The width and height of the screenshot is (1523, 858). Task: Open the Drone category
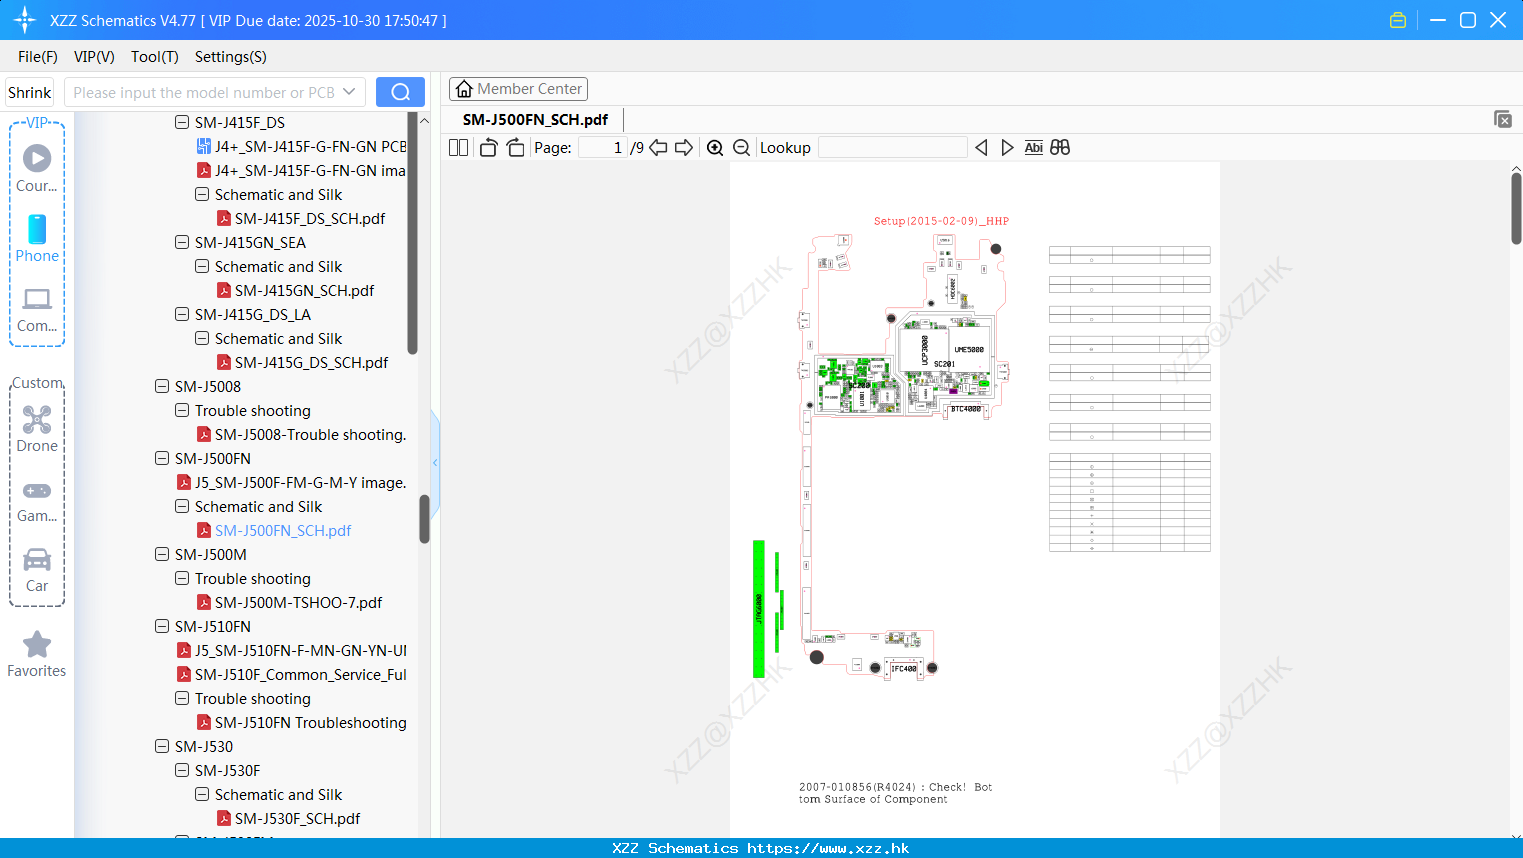click(x=37, y=429)
